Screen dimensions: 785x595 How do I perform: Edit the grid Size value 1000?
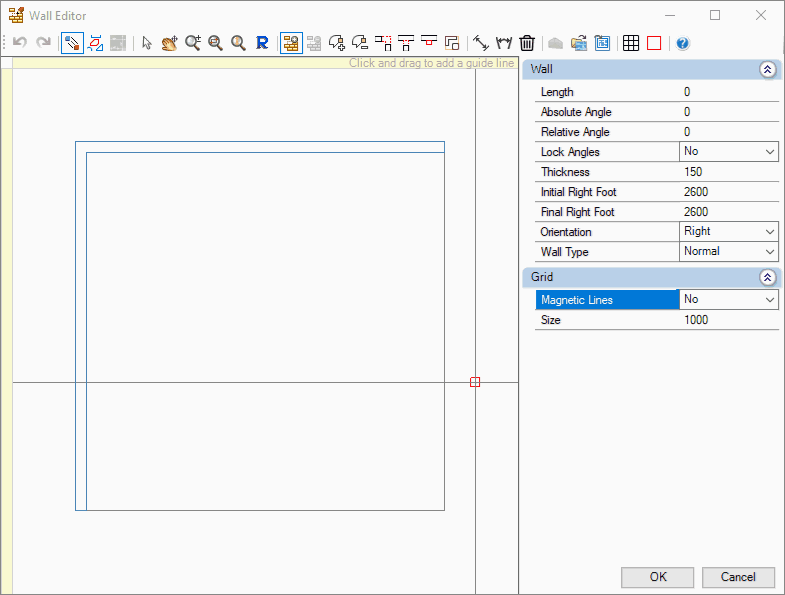[x=729, y=320]
